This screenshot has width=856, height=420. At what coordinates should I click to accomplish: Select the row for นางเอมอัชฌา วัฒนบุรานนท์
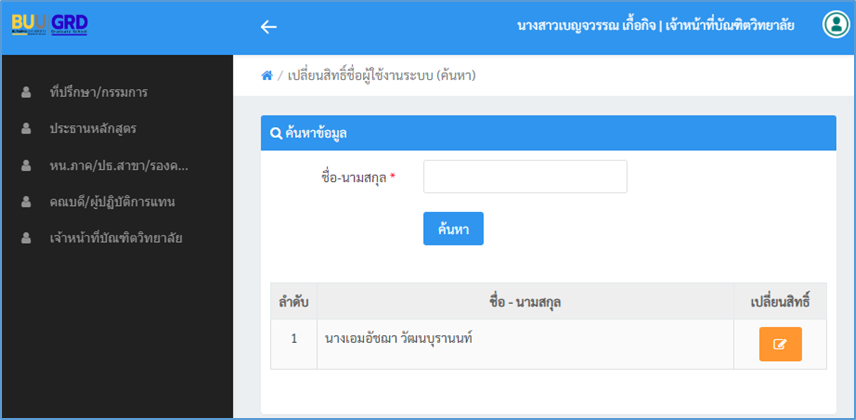pyautogui.click(x=398, y=339)
